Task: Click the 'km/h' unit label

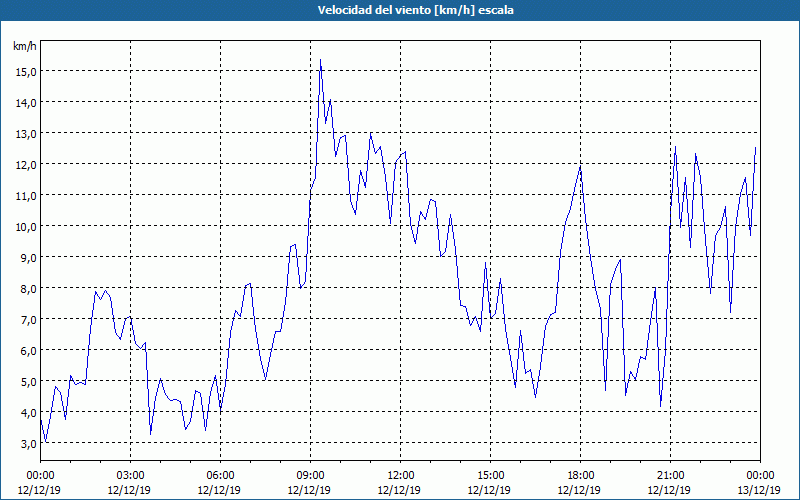Action: (x=24, y=47)
